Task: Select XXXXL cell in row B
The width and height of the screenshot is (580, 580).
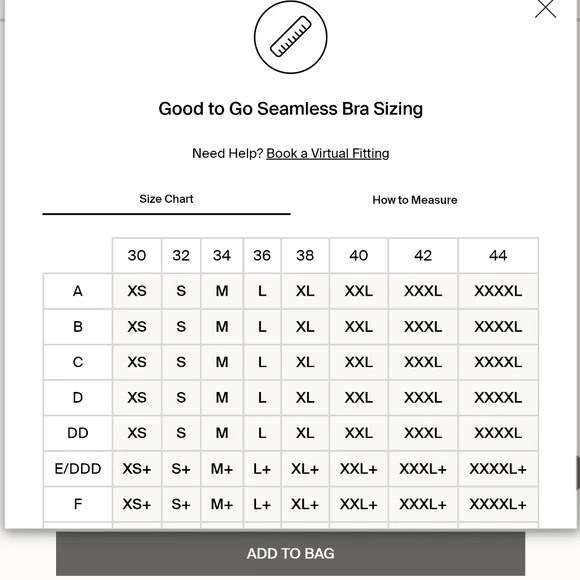Action: coord(498,327)
